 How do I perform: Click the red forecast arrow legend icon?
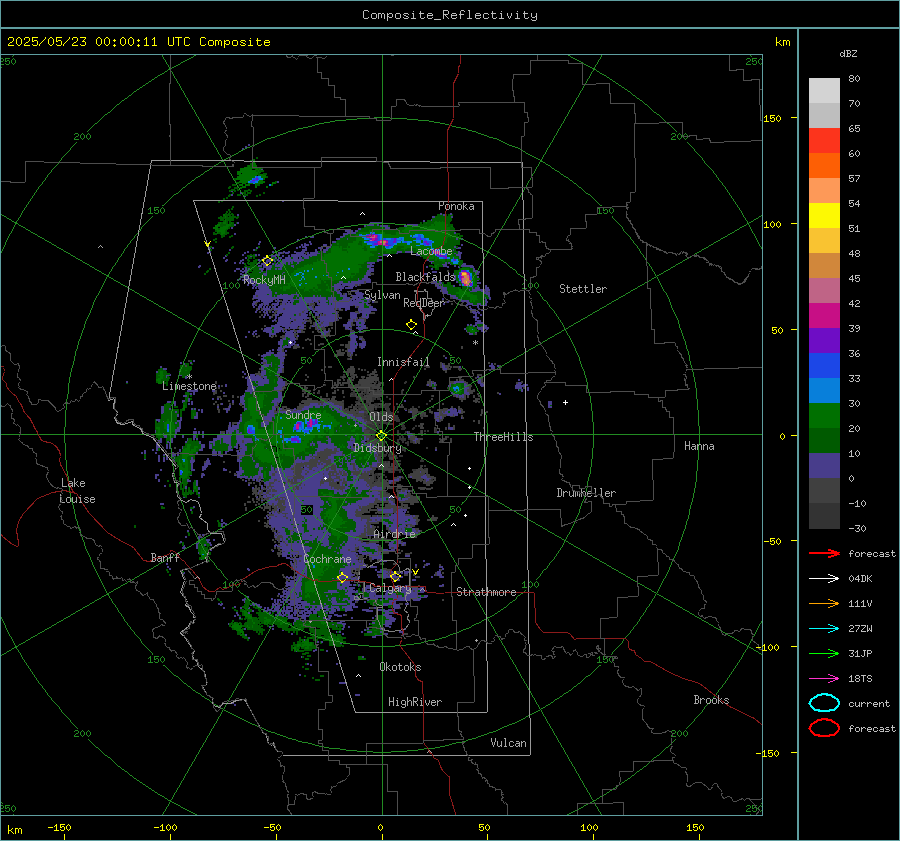pos(824,553)
